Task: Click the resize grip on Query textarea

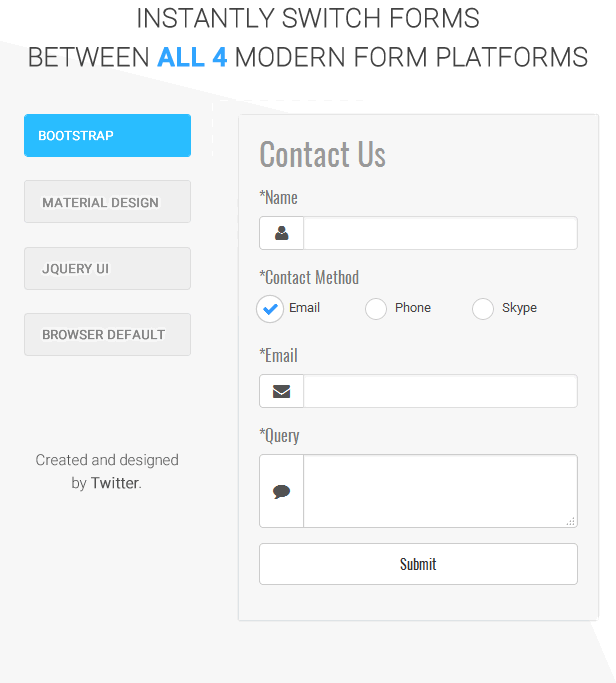Action: [x=571, y=521]
